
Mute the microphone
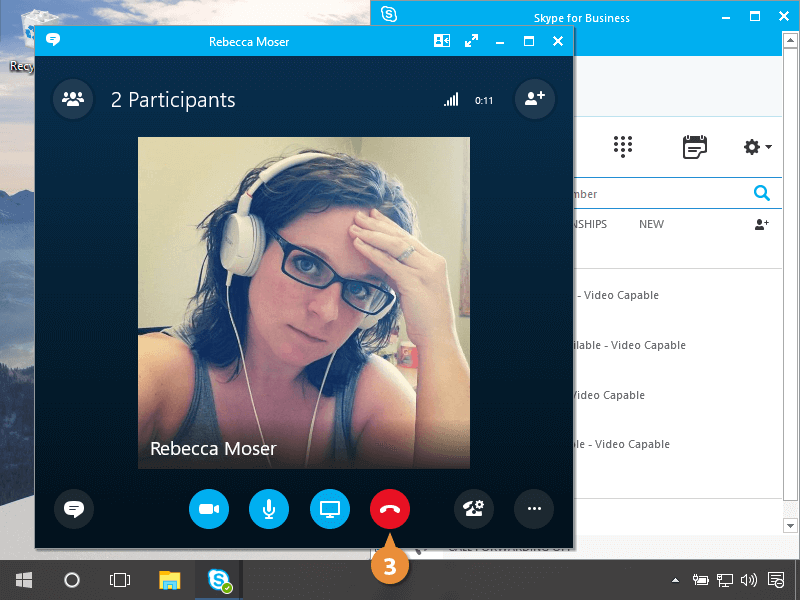pyautogui.click(x=269, y=509)
